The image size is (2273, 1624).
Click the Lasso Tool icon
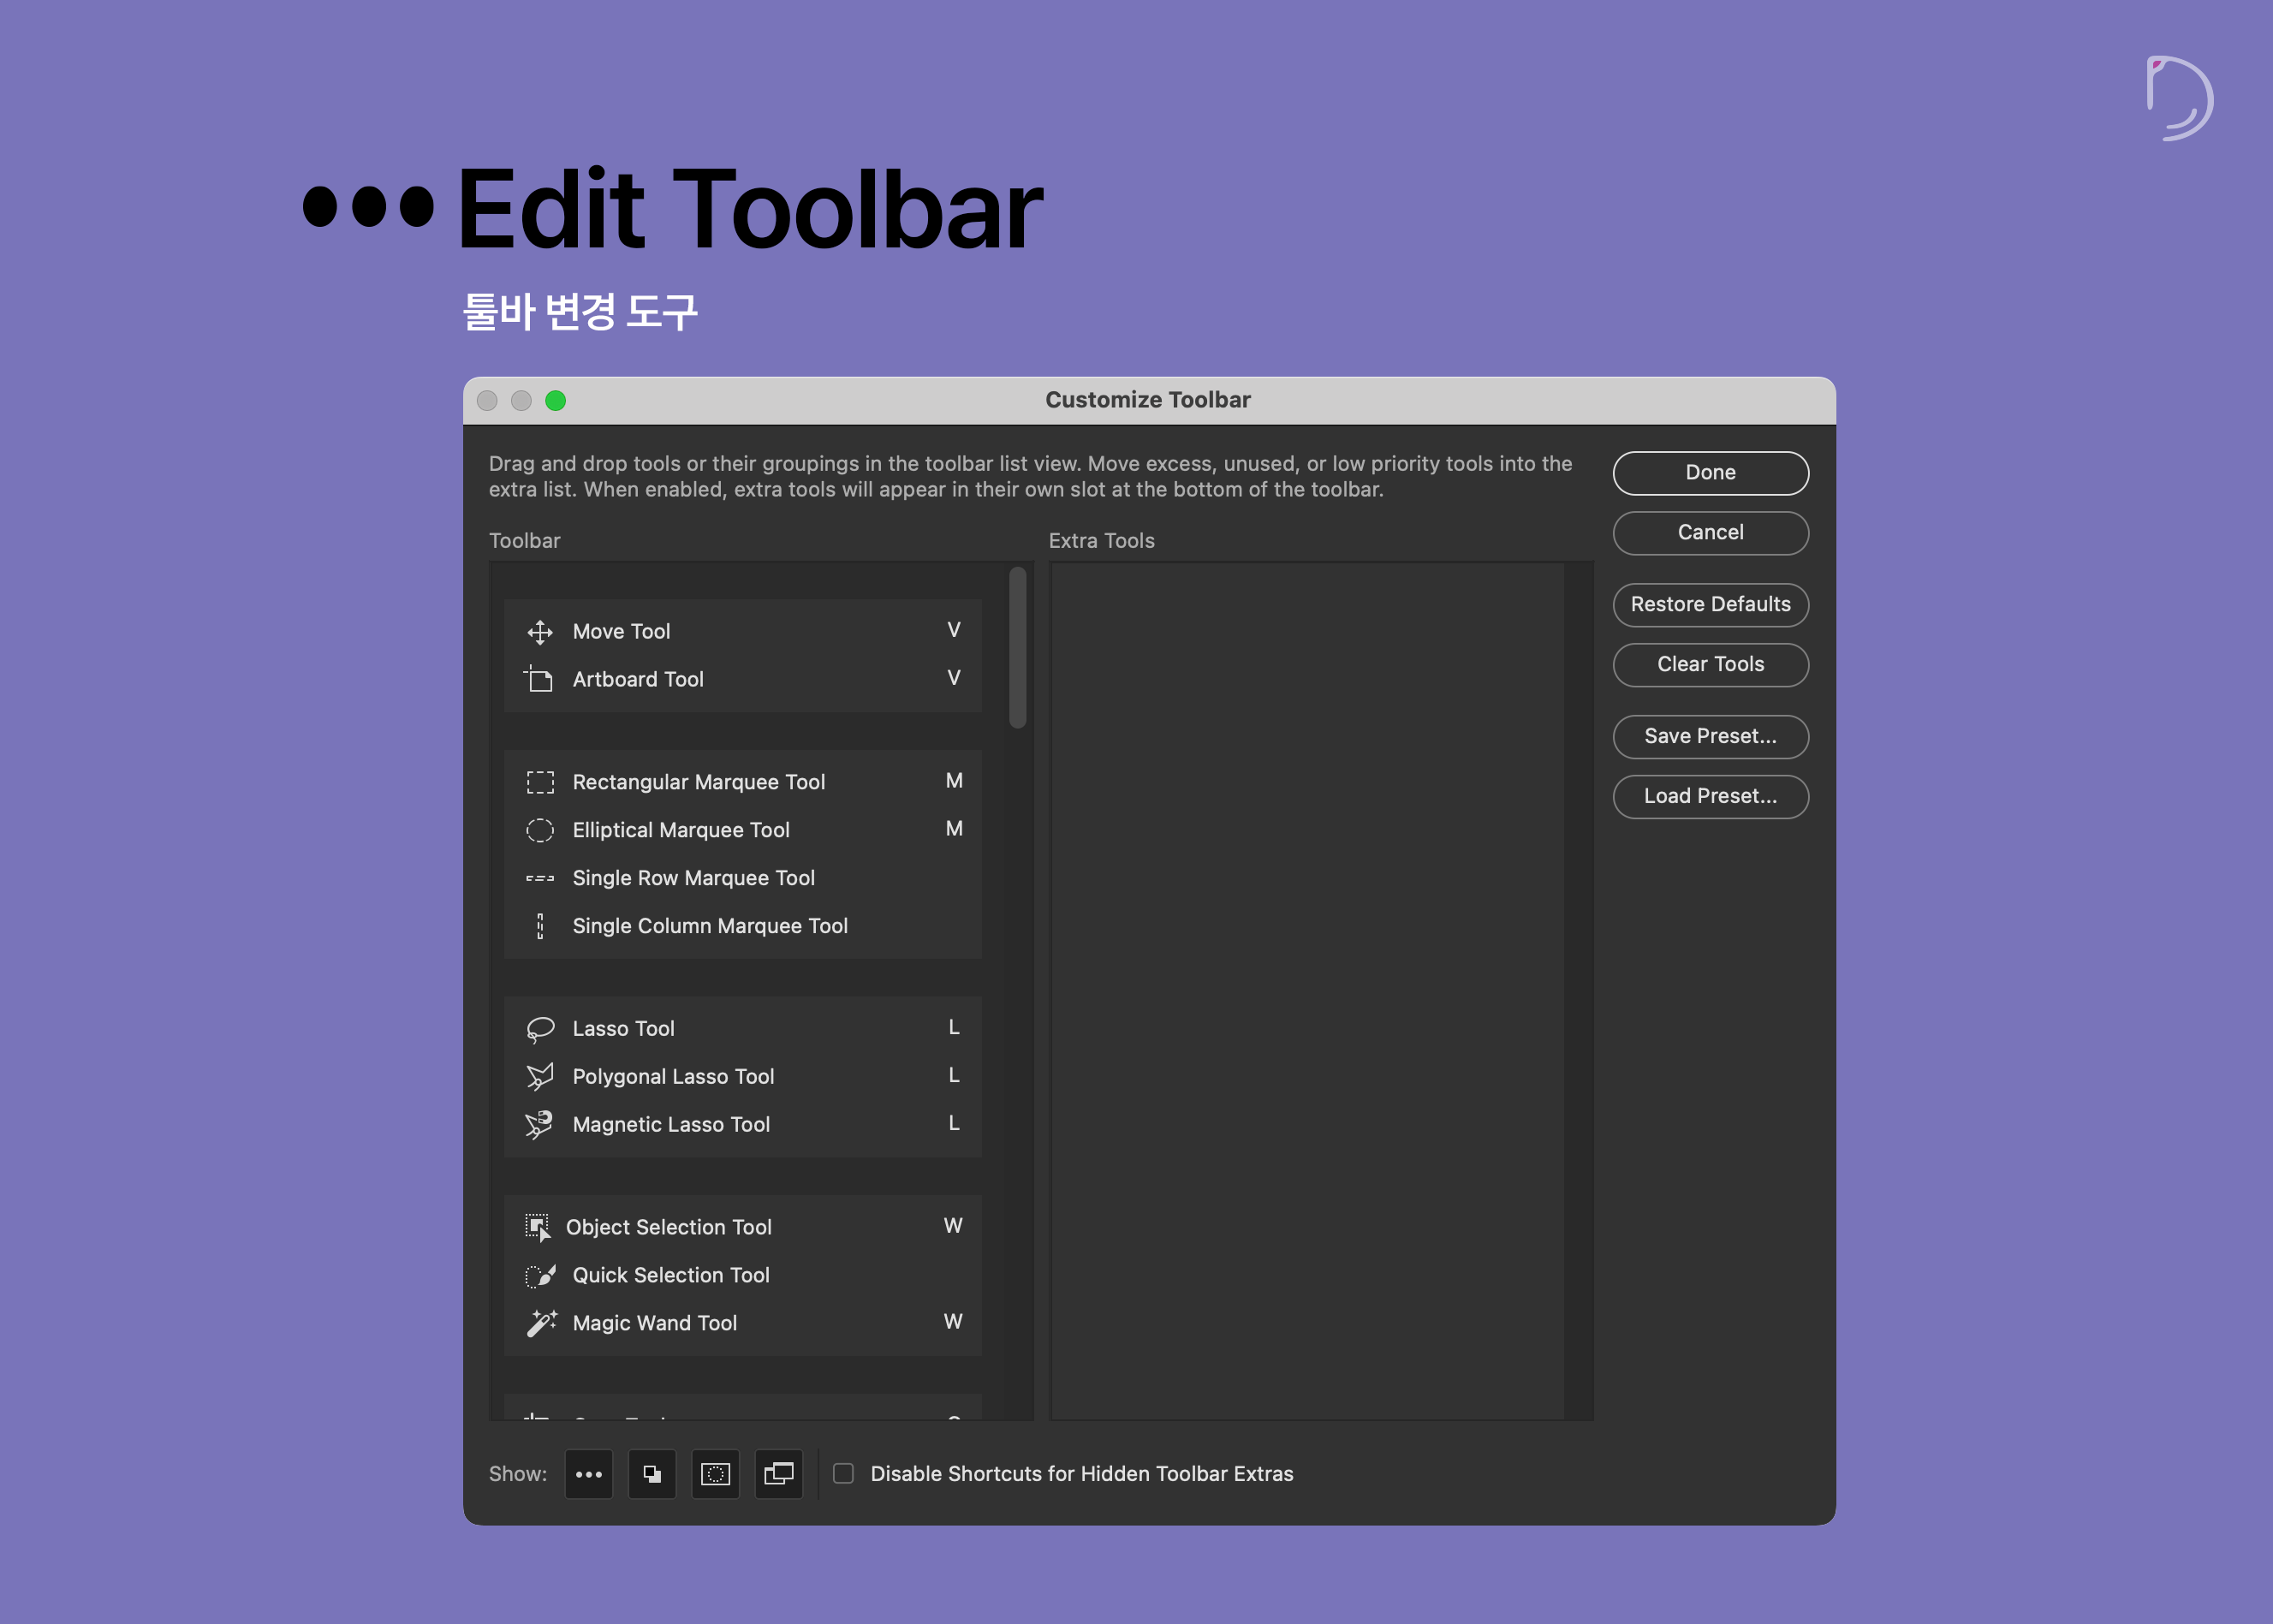(540, 1029)
